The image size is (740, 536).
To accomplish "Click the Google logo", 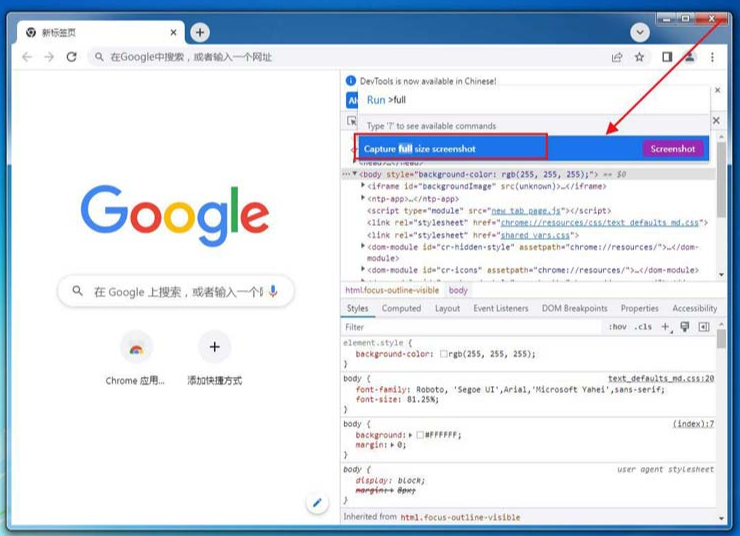I will (175, 215).
